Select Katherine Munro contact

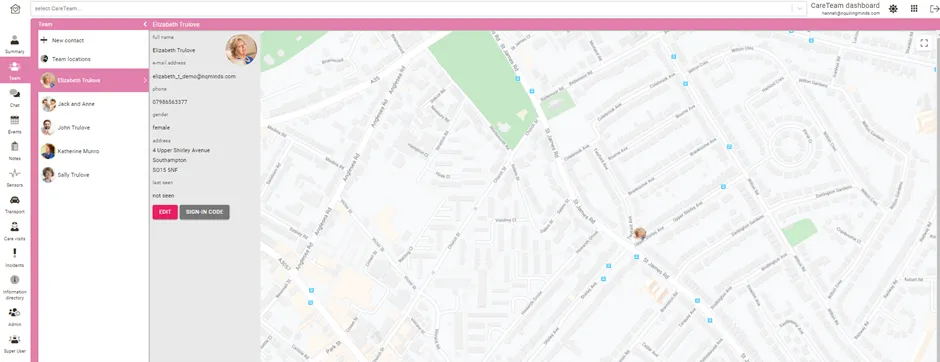(x=94, y=151)
